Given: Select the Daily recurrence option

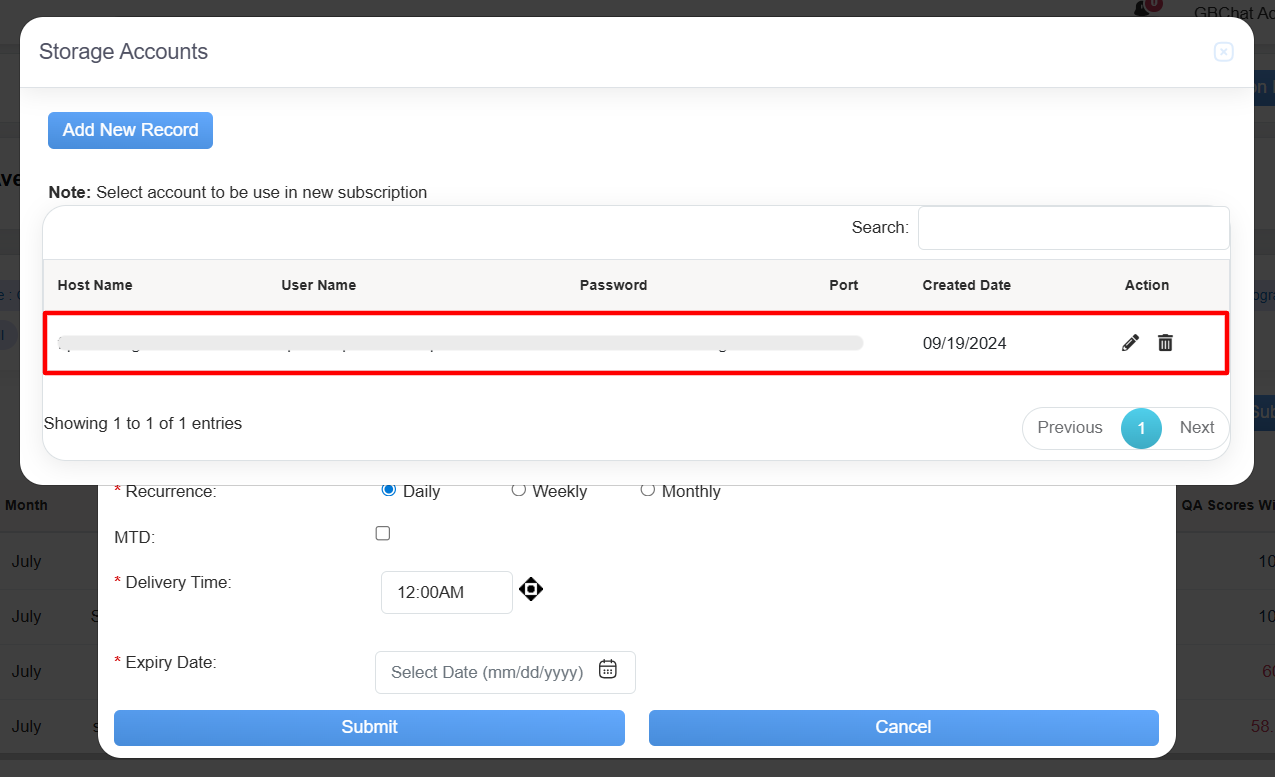Looking at the screenshot, I should (x=389, y=490).
